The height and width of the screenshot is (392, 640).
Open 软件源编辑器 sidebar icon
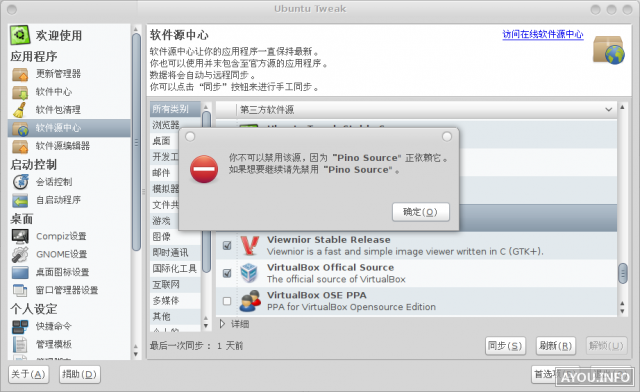tap(20, 146)
